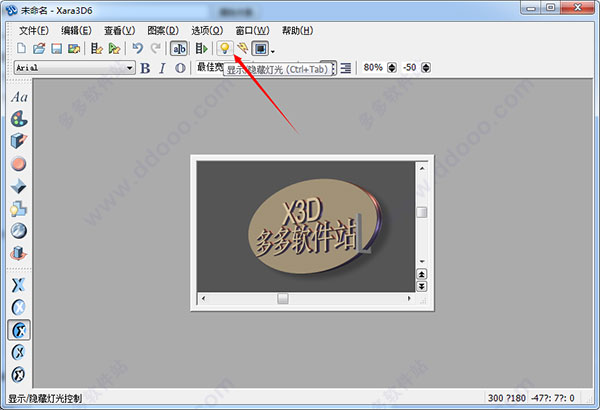This screenshot has width=600, height=410.
Task: Open the globe texture options tool
Action: click(x=19, y=231)
